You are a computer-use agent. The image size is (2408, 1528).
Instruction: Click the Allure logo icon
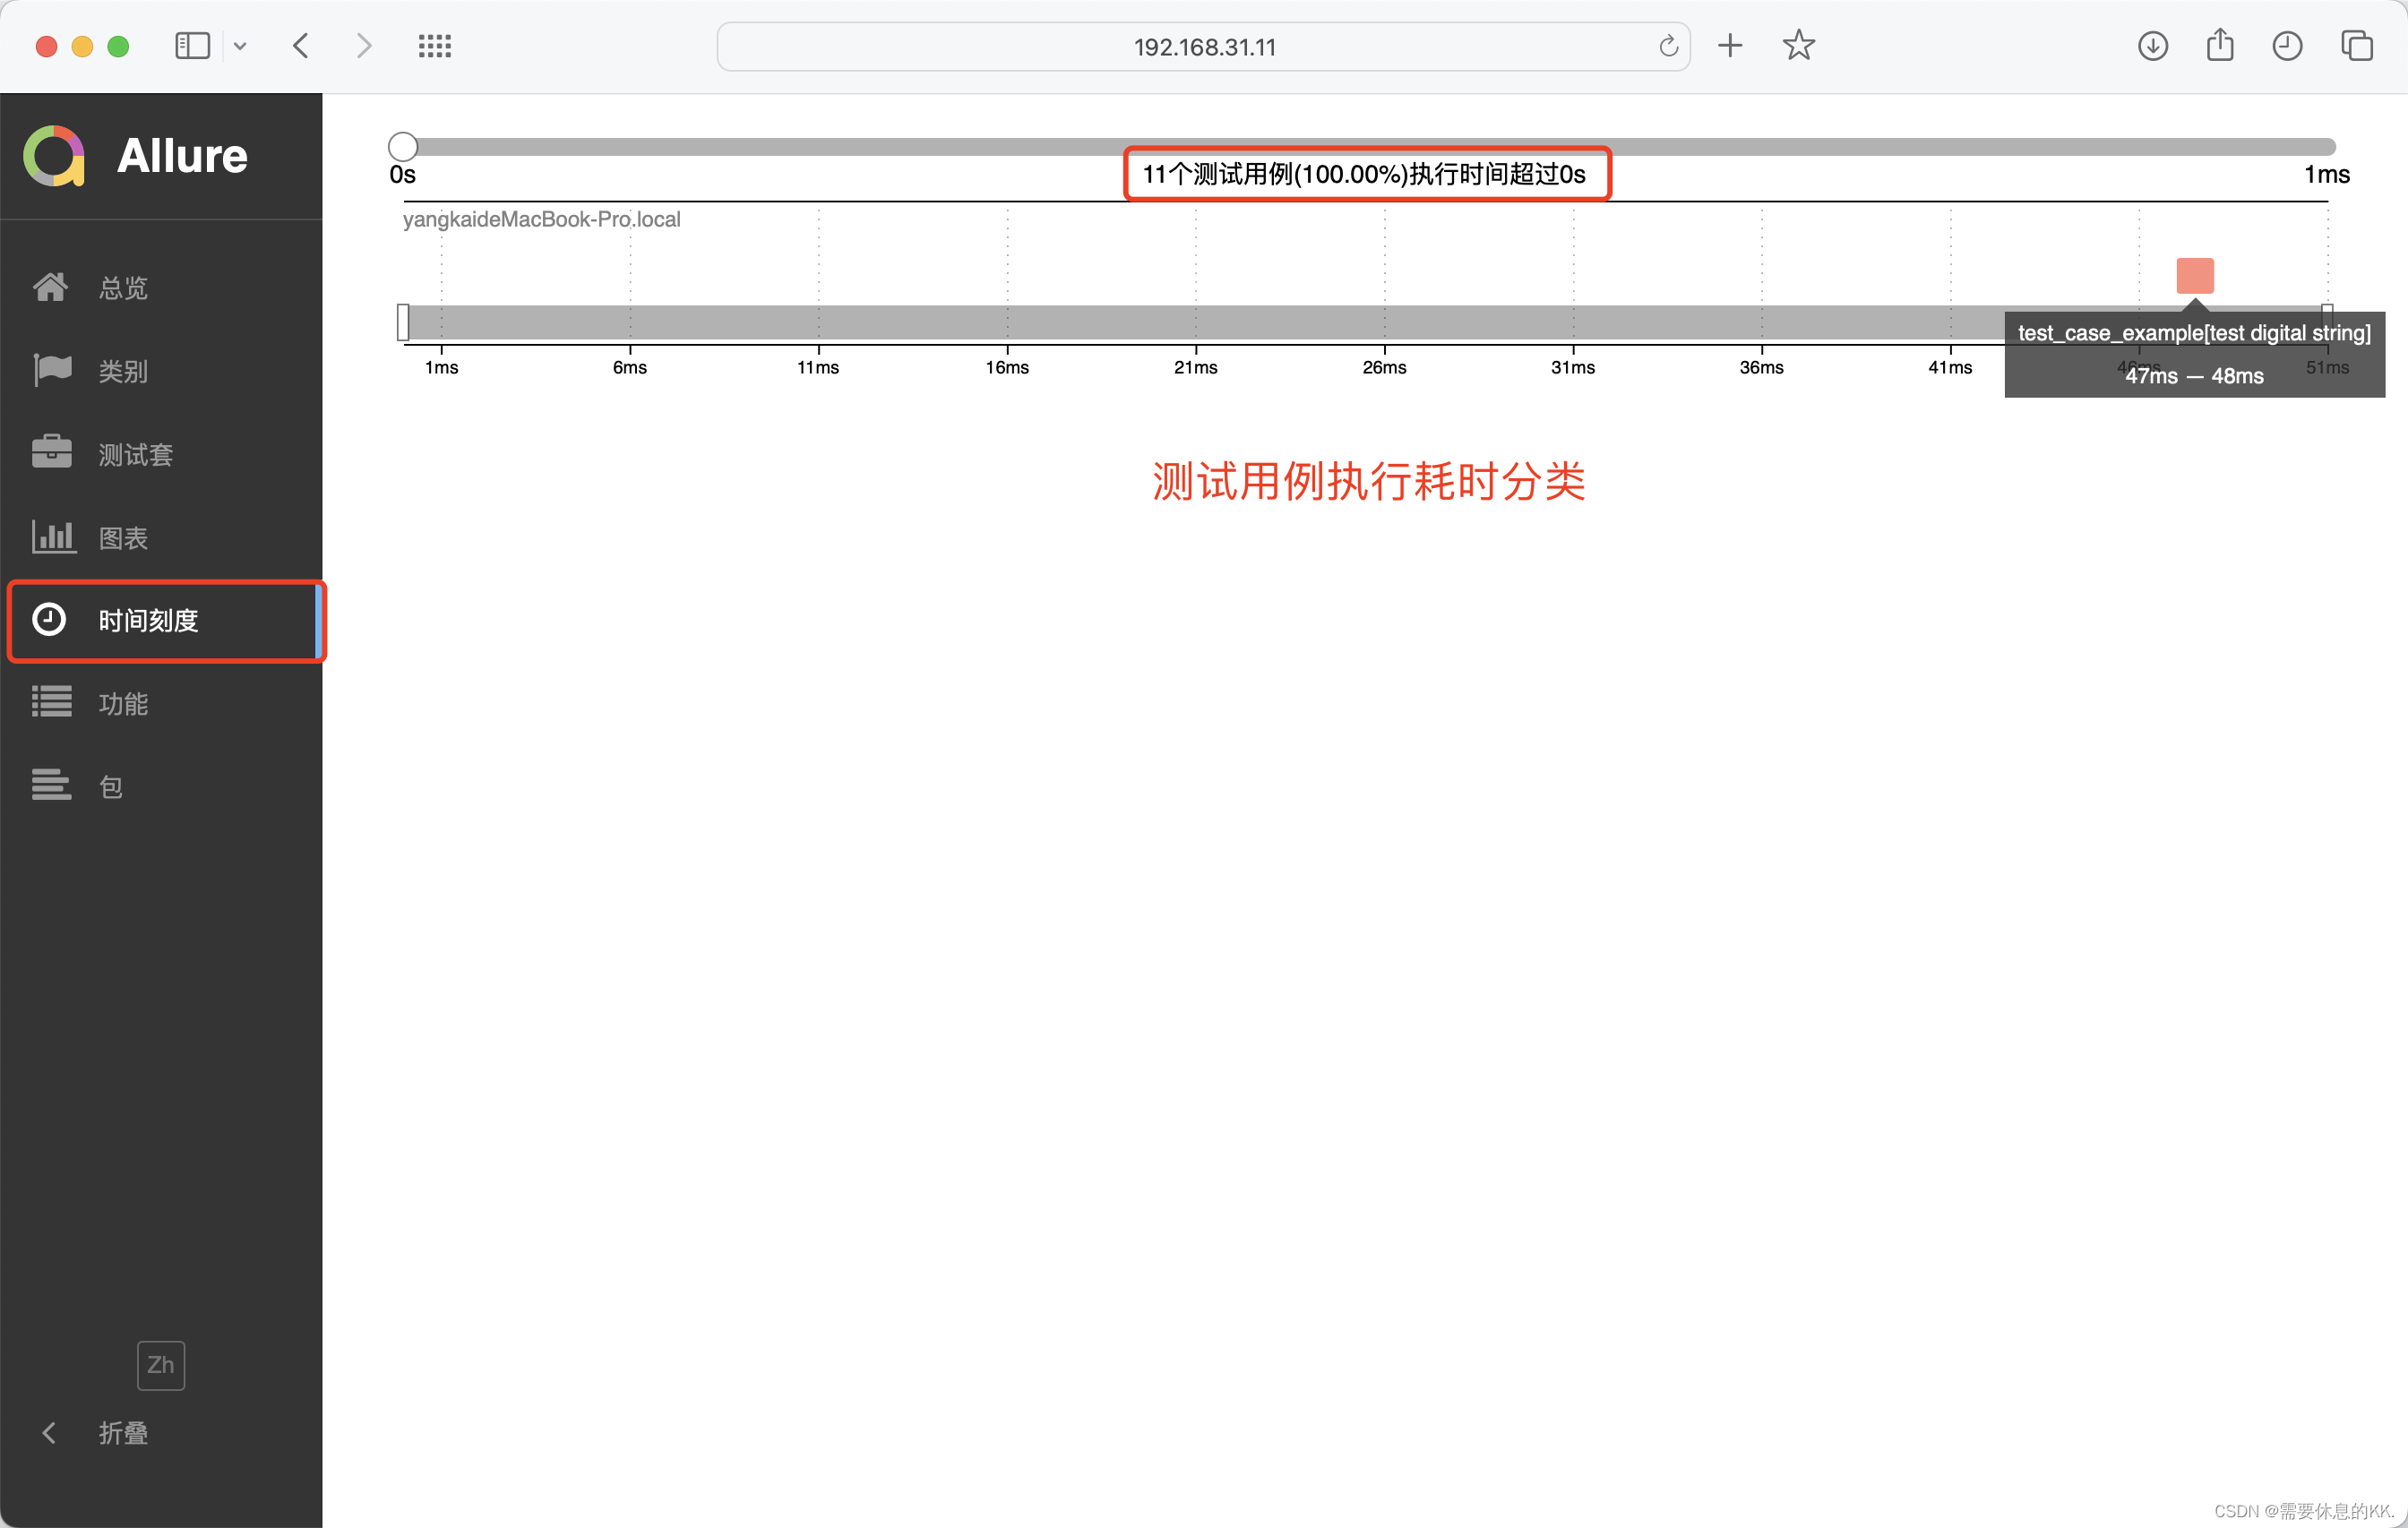[x=54, y=156]
